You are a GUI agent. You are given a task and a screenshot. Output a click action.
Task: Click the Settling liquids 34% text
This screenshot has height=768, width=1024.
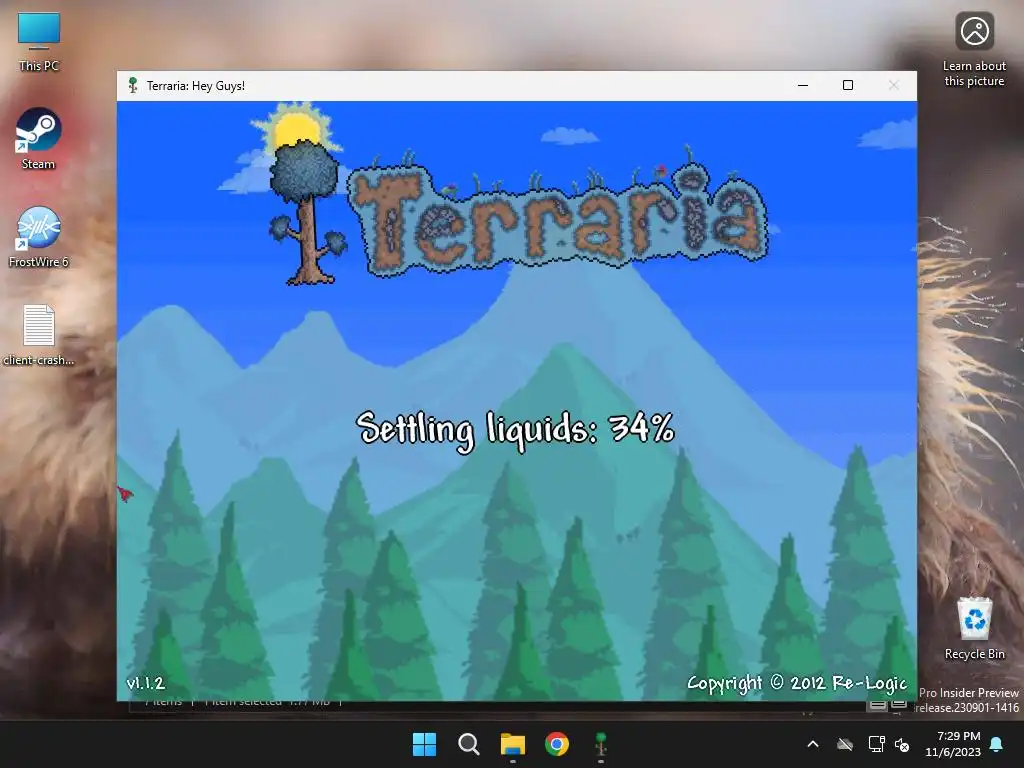click(515, 429)
